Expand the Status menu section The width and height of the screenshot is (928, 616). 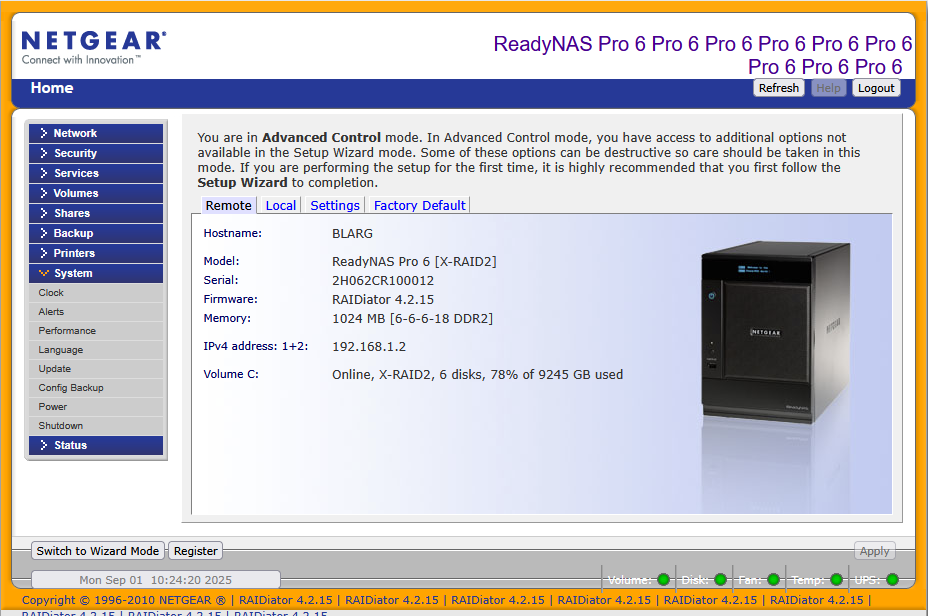96,445
